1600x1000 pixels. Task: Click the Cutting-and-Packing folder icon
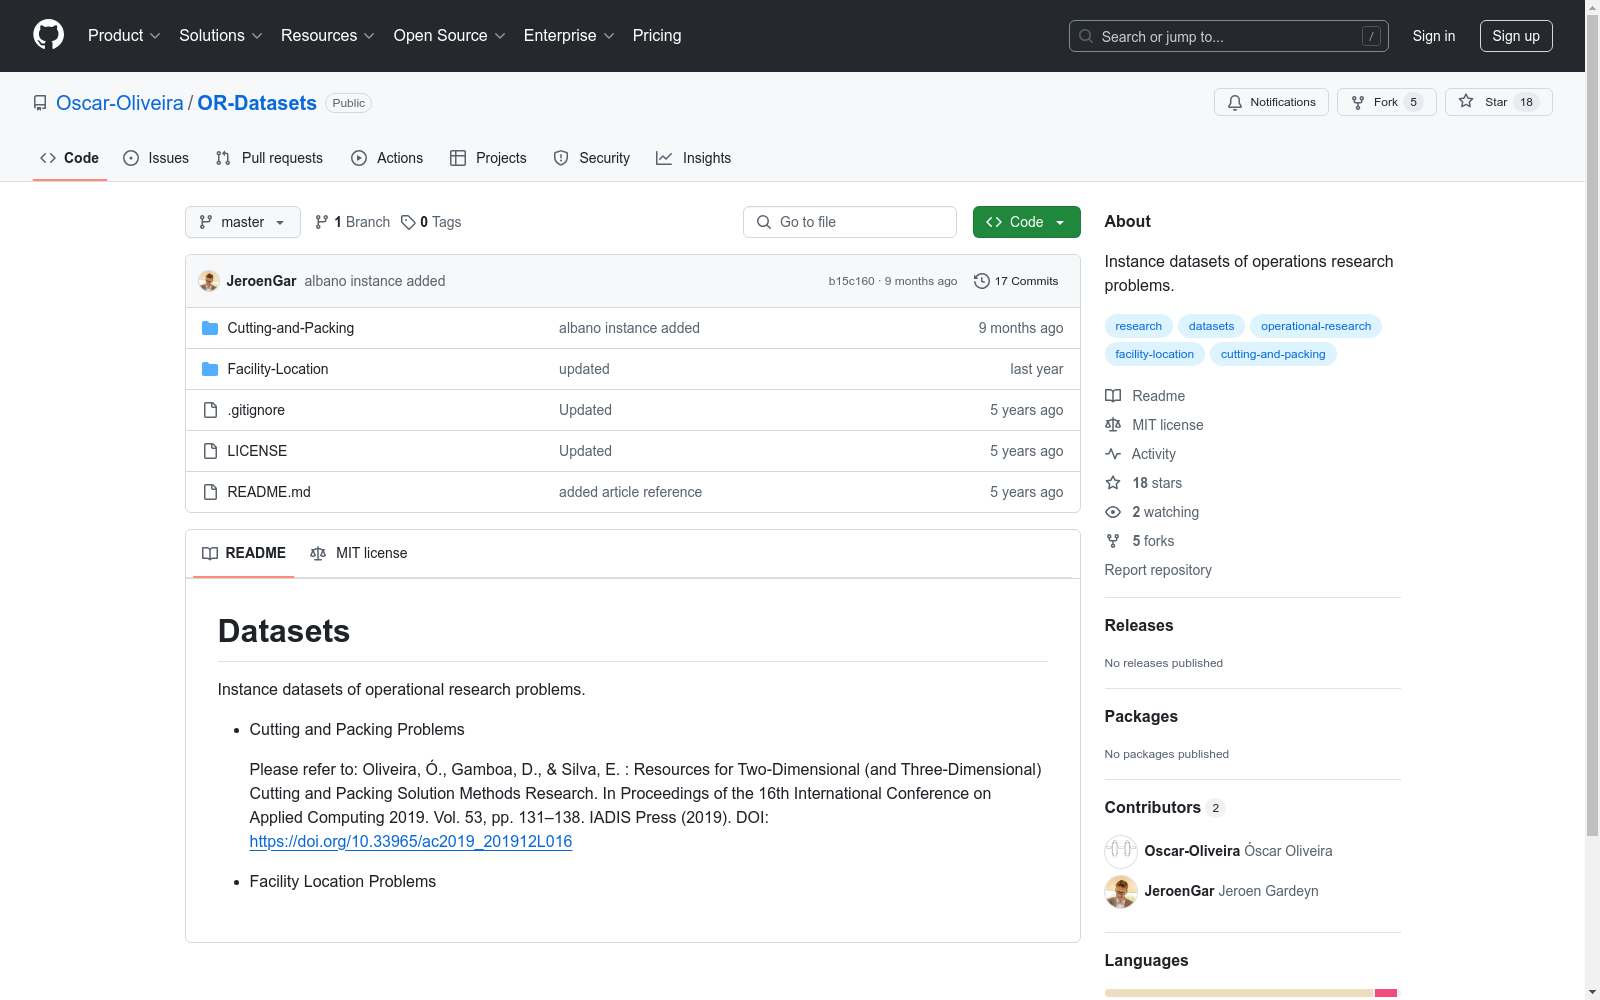[210, 328]
